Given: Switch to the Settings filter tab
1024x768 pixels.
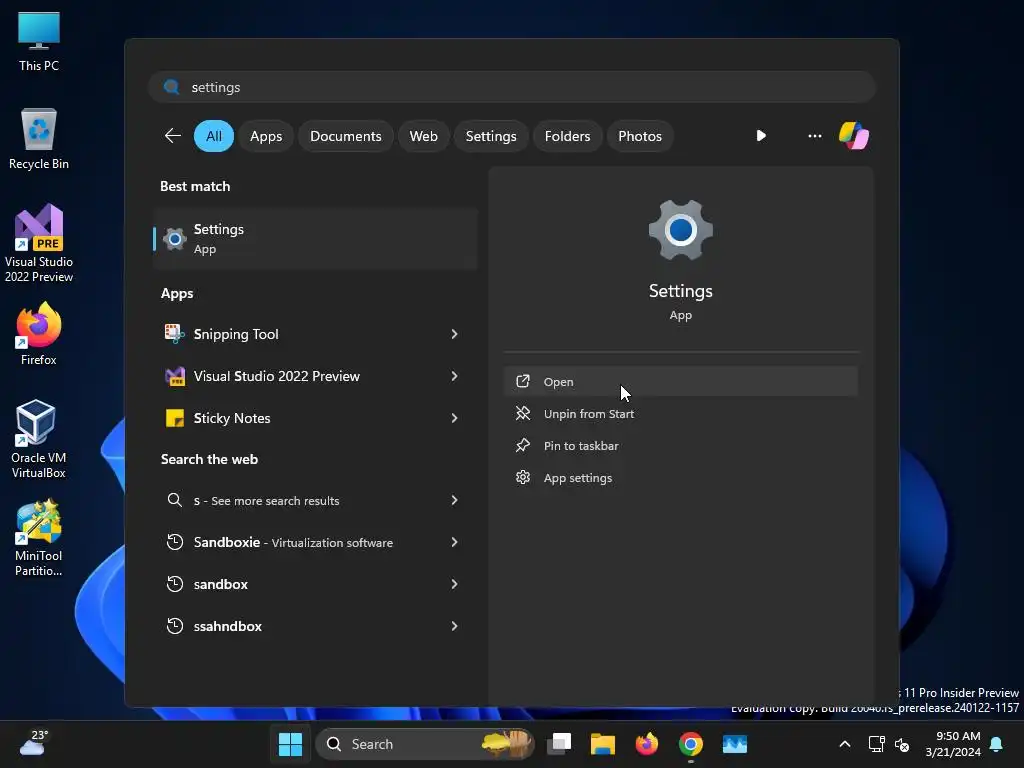Looking at the screenshot, I should [x=491, y=136].
